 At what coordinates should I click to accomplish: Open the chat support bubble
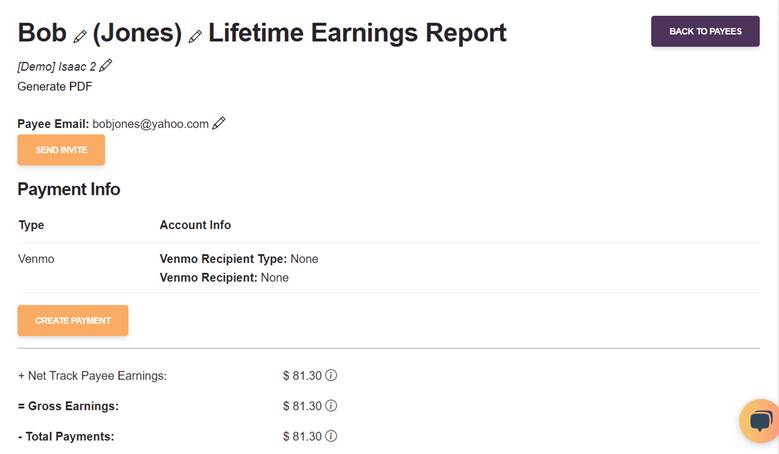click(x=760, y=421)
